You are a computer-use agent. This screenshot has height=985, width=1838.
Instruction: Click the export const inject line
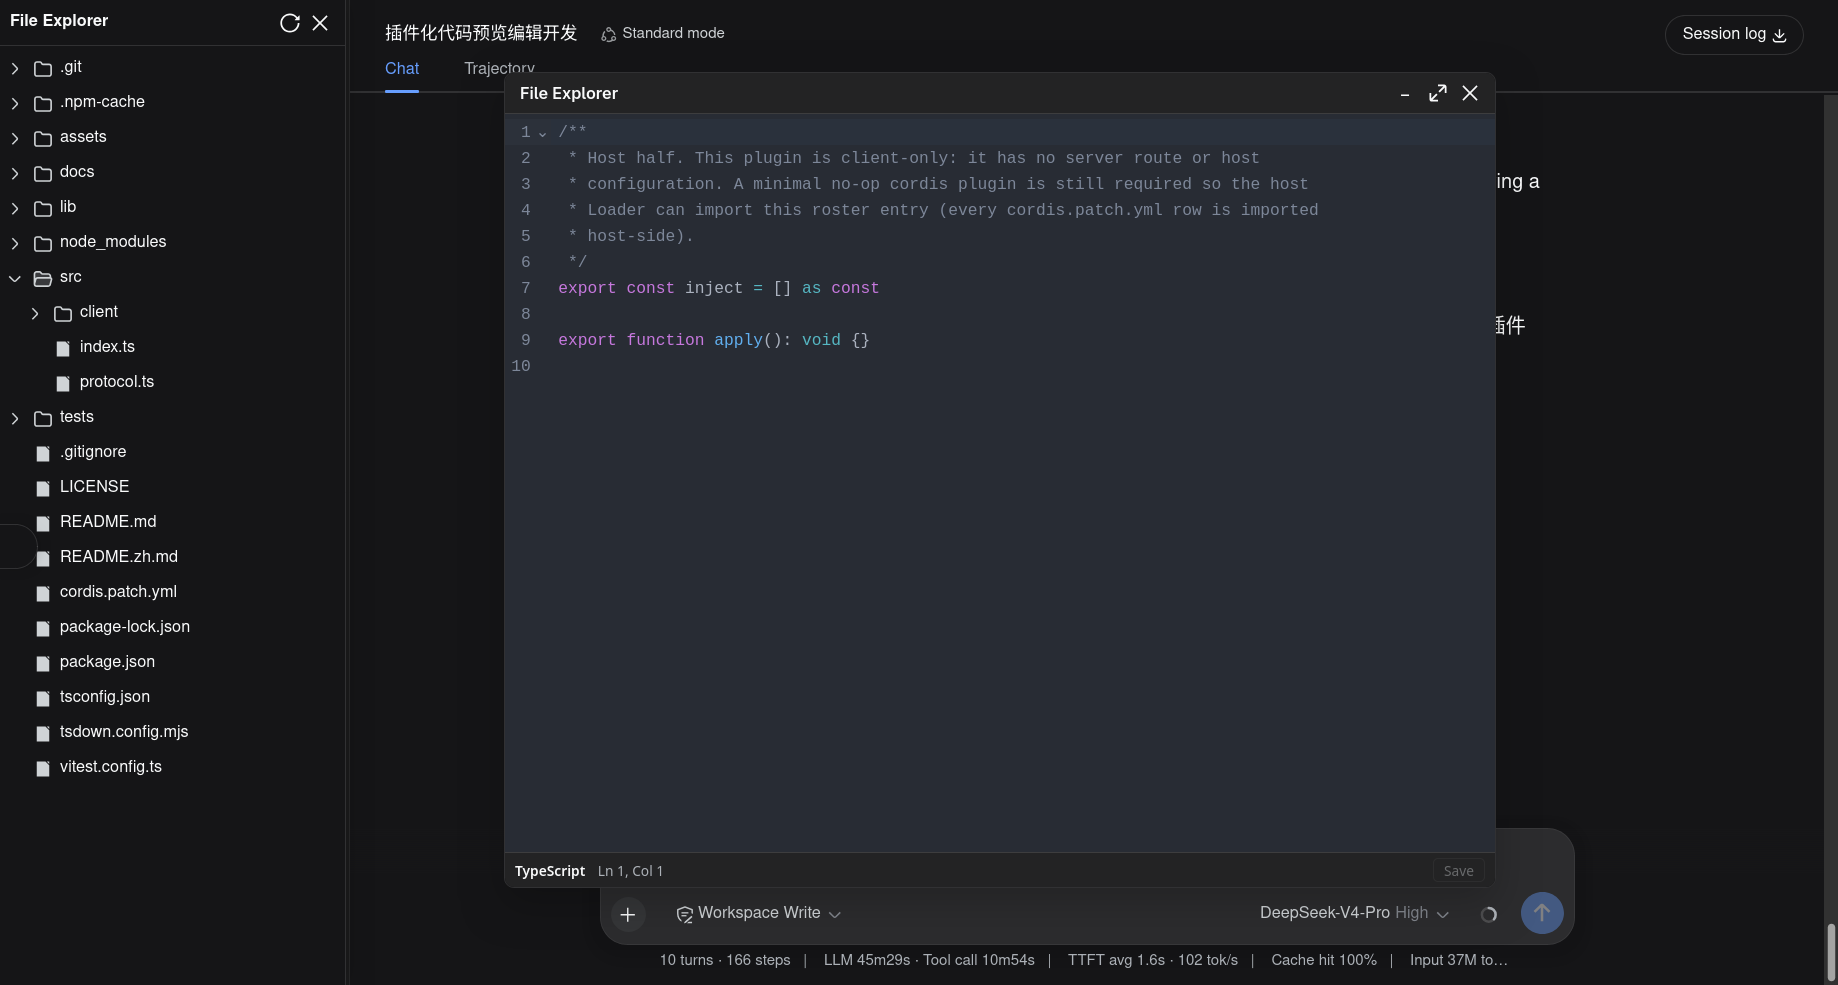click(719, 288)
